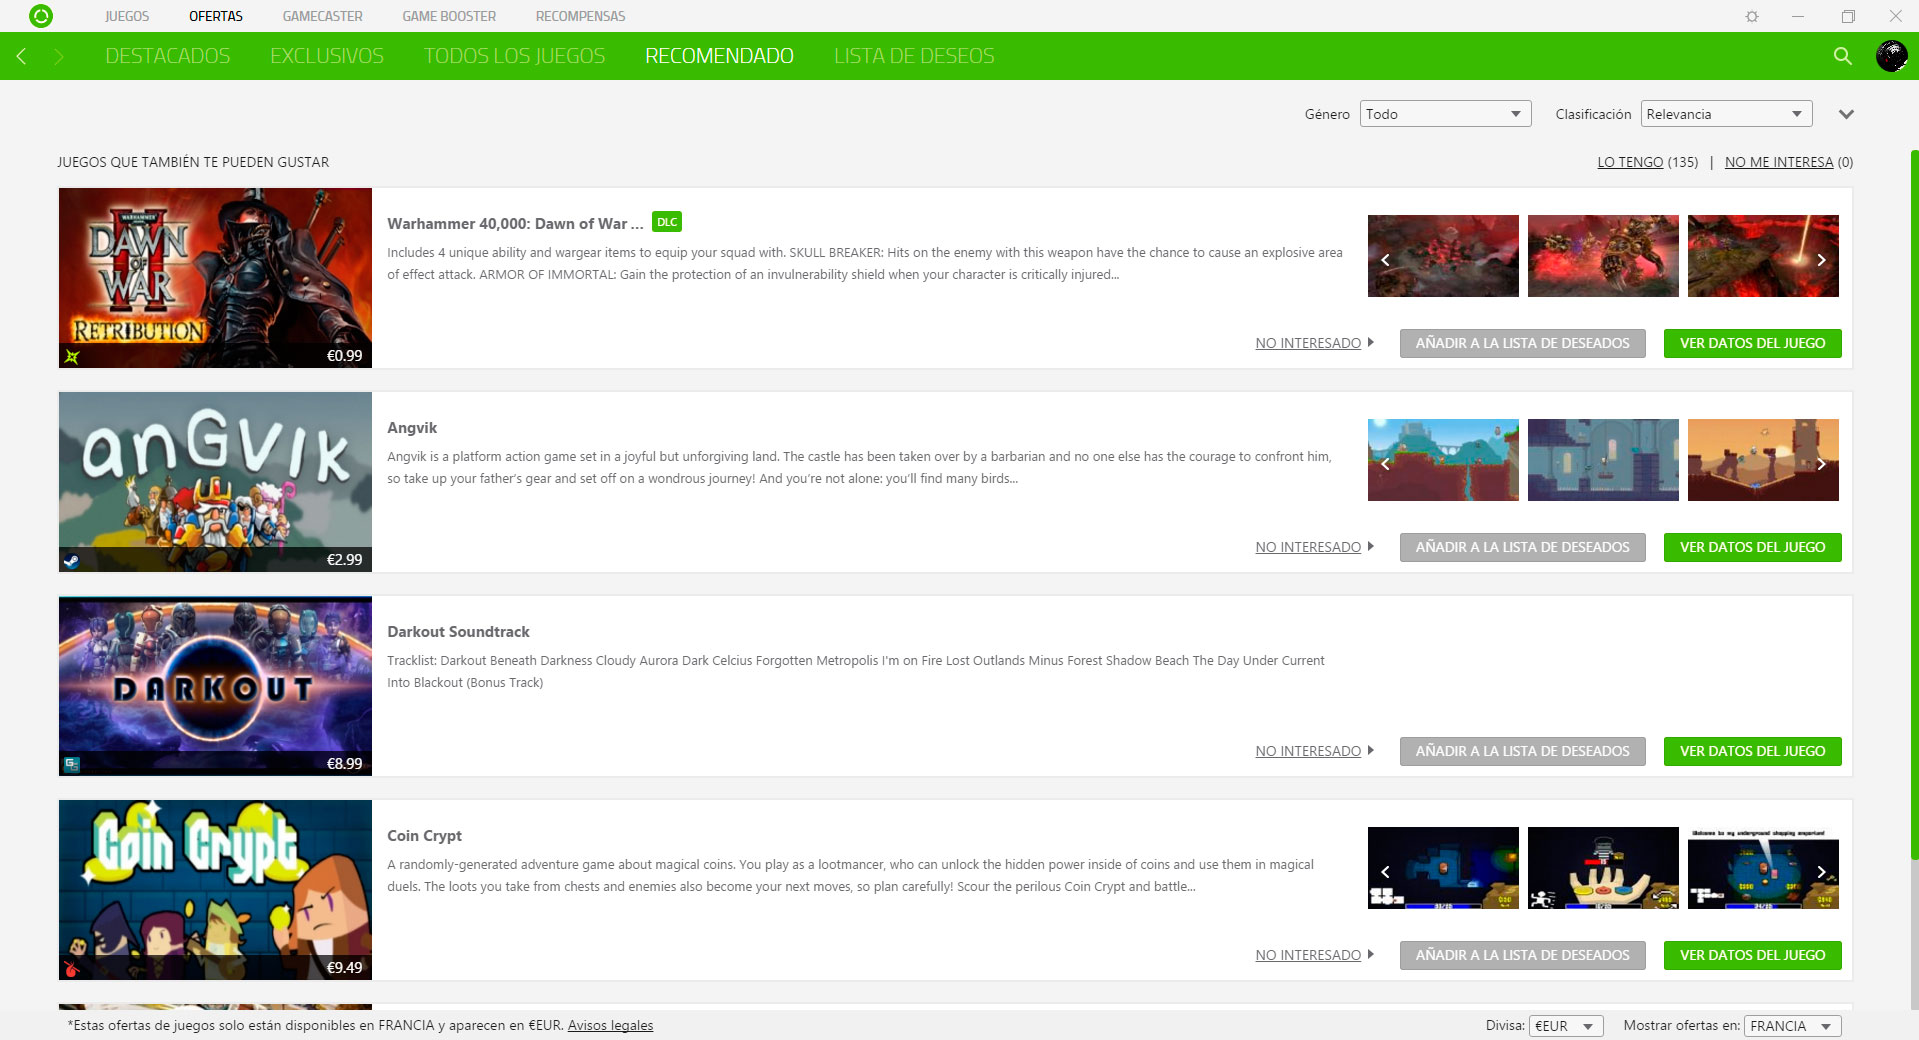Add Coin Crypt to wishlist

pyautogui.click(x=1522, y=955)
